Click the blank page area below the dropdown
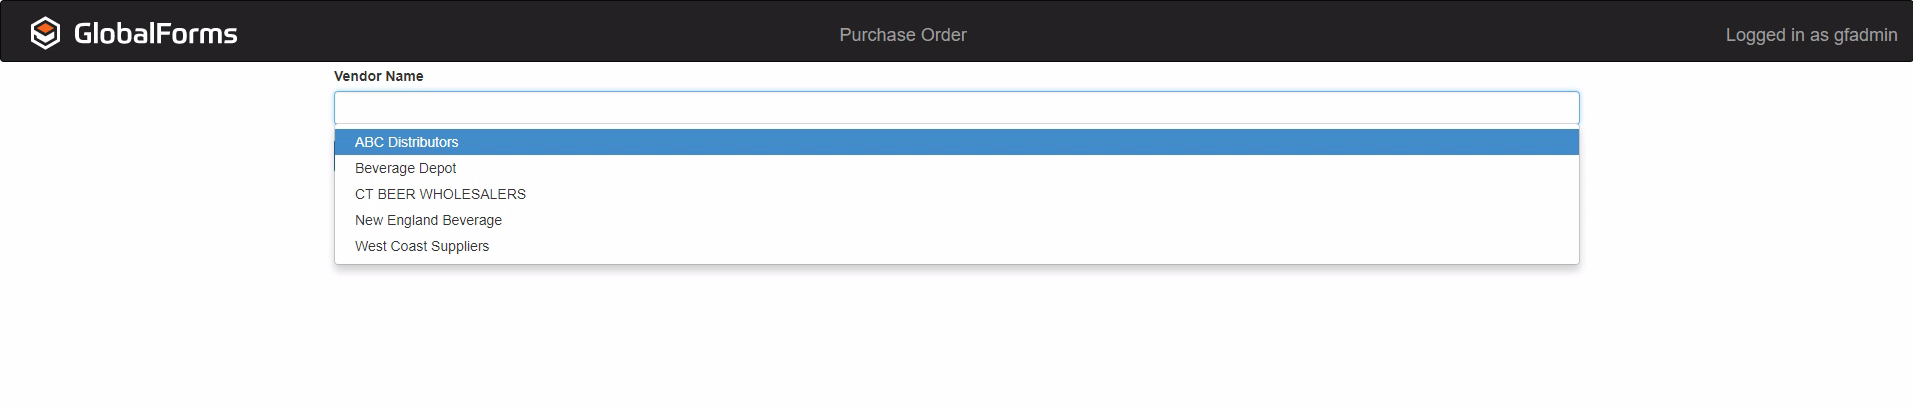 (x=956, y=340)
